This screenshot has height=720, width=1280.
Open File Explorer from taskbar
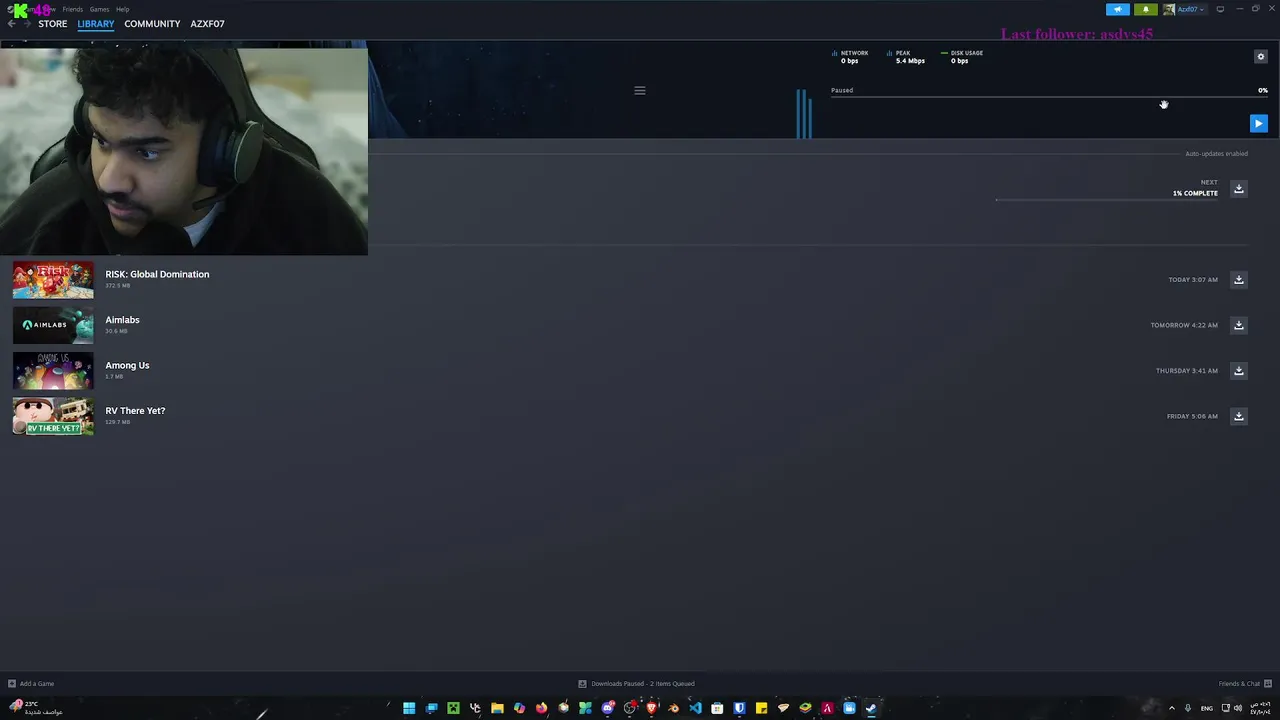tap(497, 708)
